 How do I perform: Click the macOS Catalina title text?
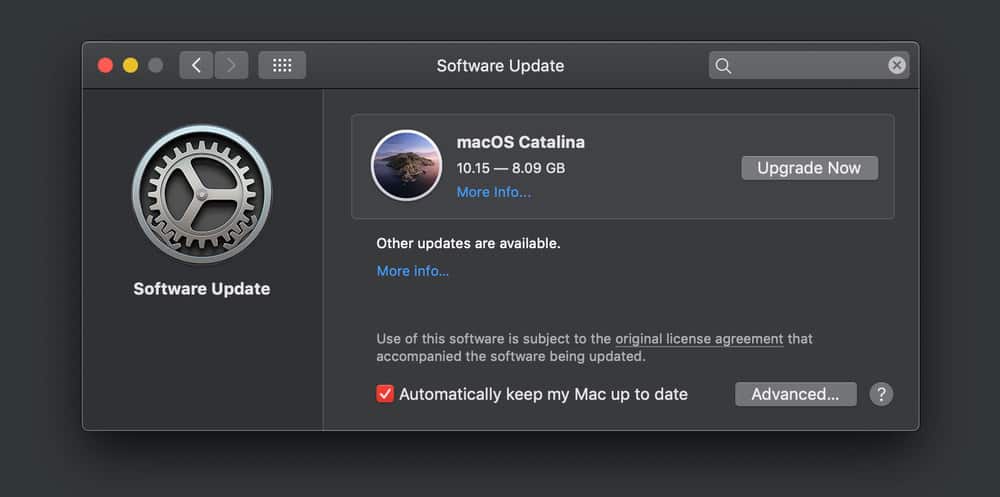coord(520,142)
